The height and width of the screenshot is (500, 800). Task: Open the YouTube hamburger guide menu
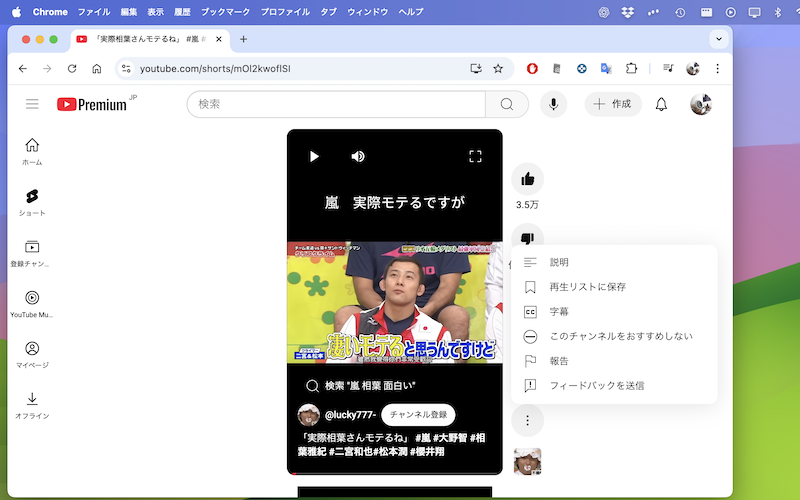(x=32, y=104)
